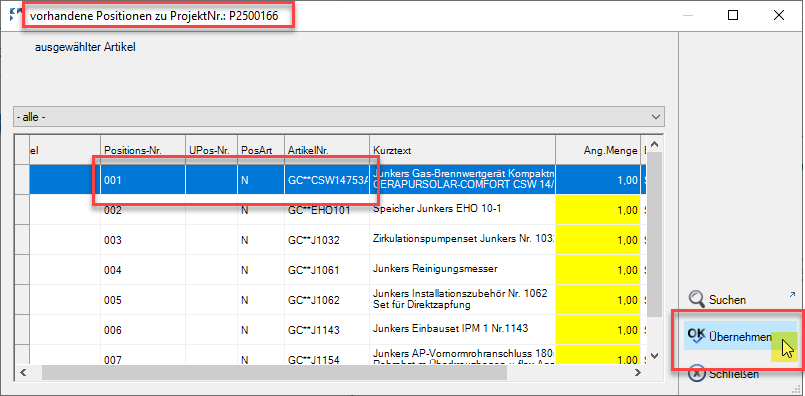Viewport: 805px width, 396px height.
Task: Select position 001 cell
Action: pyautogui.click(x=142, y=180)
